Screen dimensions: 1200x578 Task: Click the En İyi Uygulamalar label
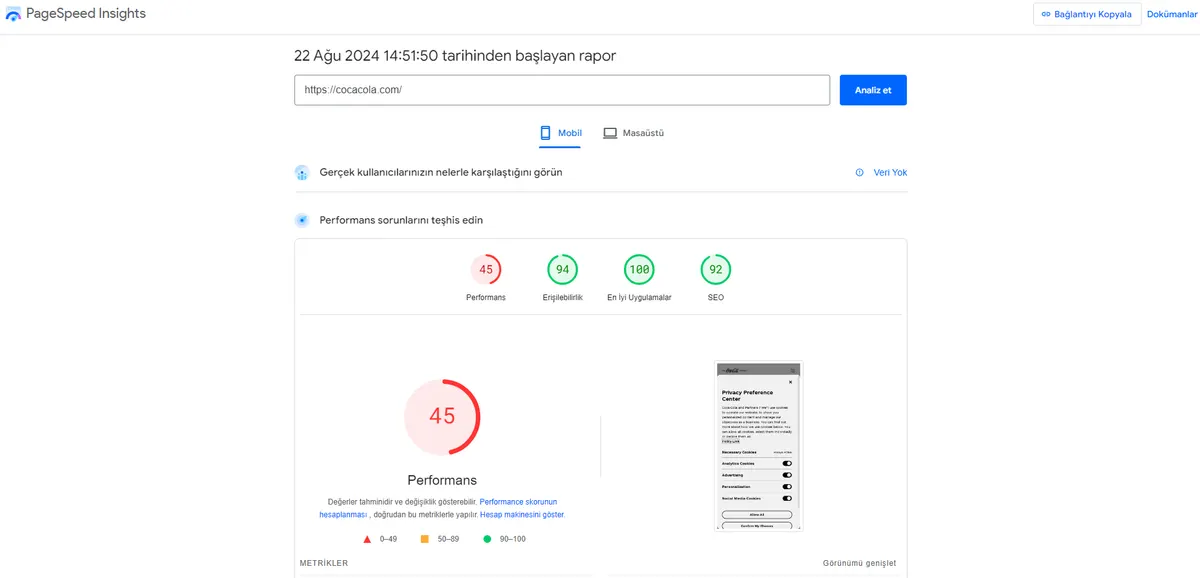639,298
